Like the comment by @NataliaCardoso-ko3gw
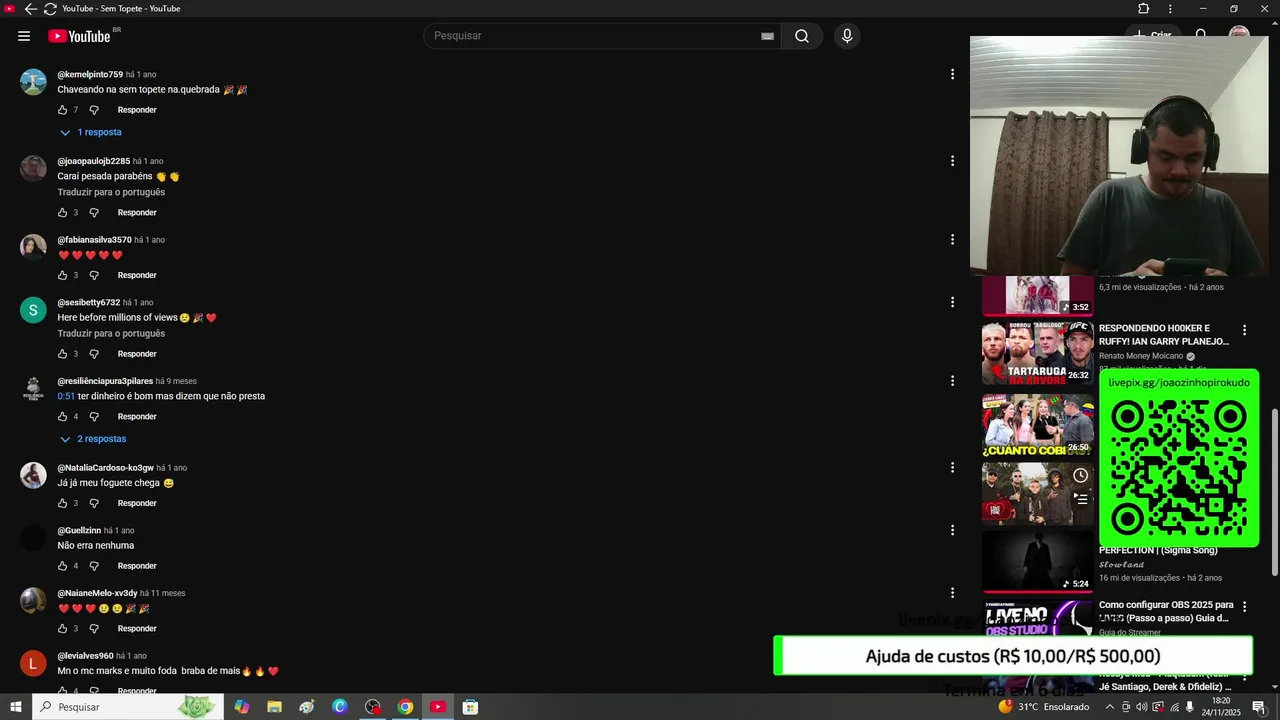This screenshot has height=720, width=1280. pos(62,503)
